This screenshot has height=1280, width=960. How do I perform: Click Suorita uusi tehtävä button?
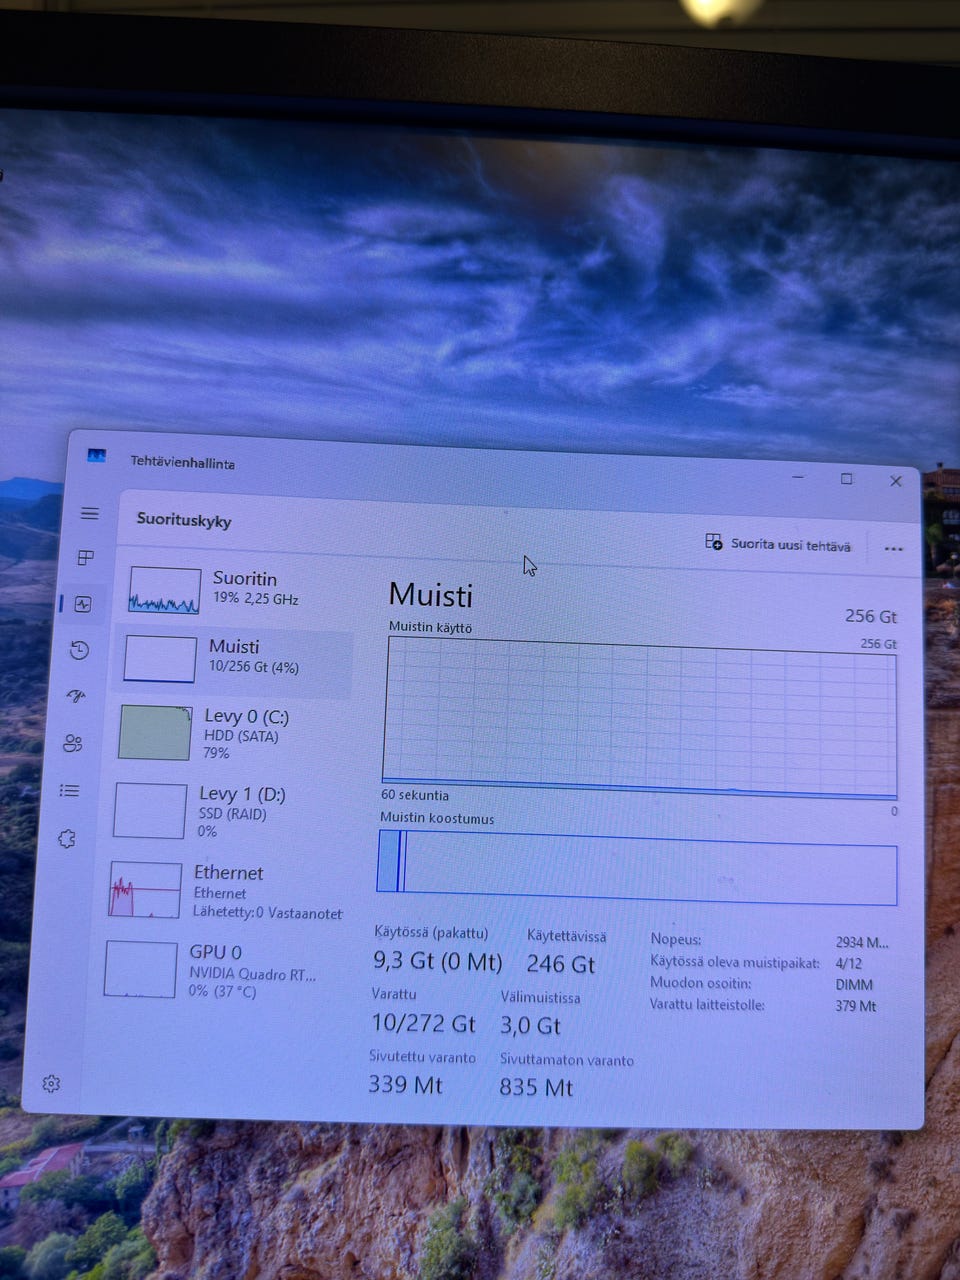[x=779, y=544]
